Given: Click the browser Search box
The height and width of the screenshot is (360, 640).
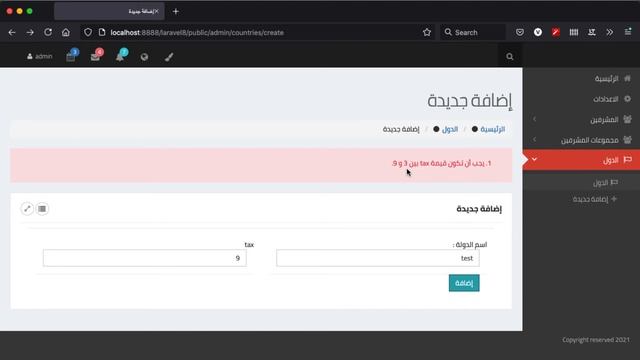Looking at the screenshot, I should (x=473, y=32).
